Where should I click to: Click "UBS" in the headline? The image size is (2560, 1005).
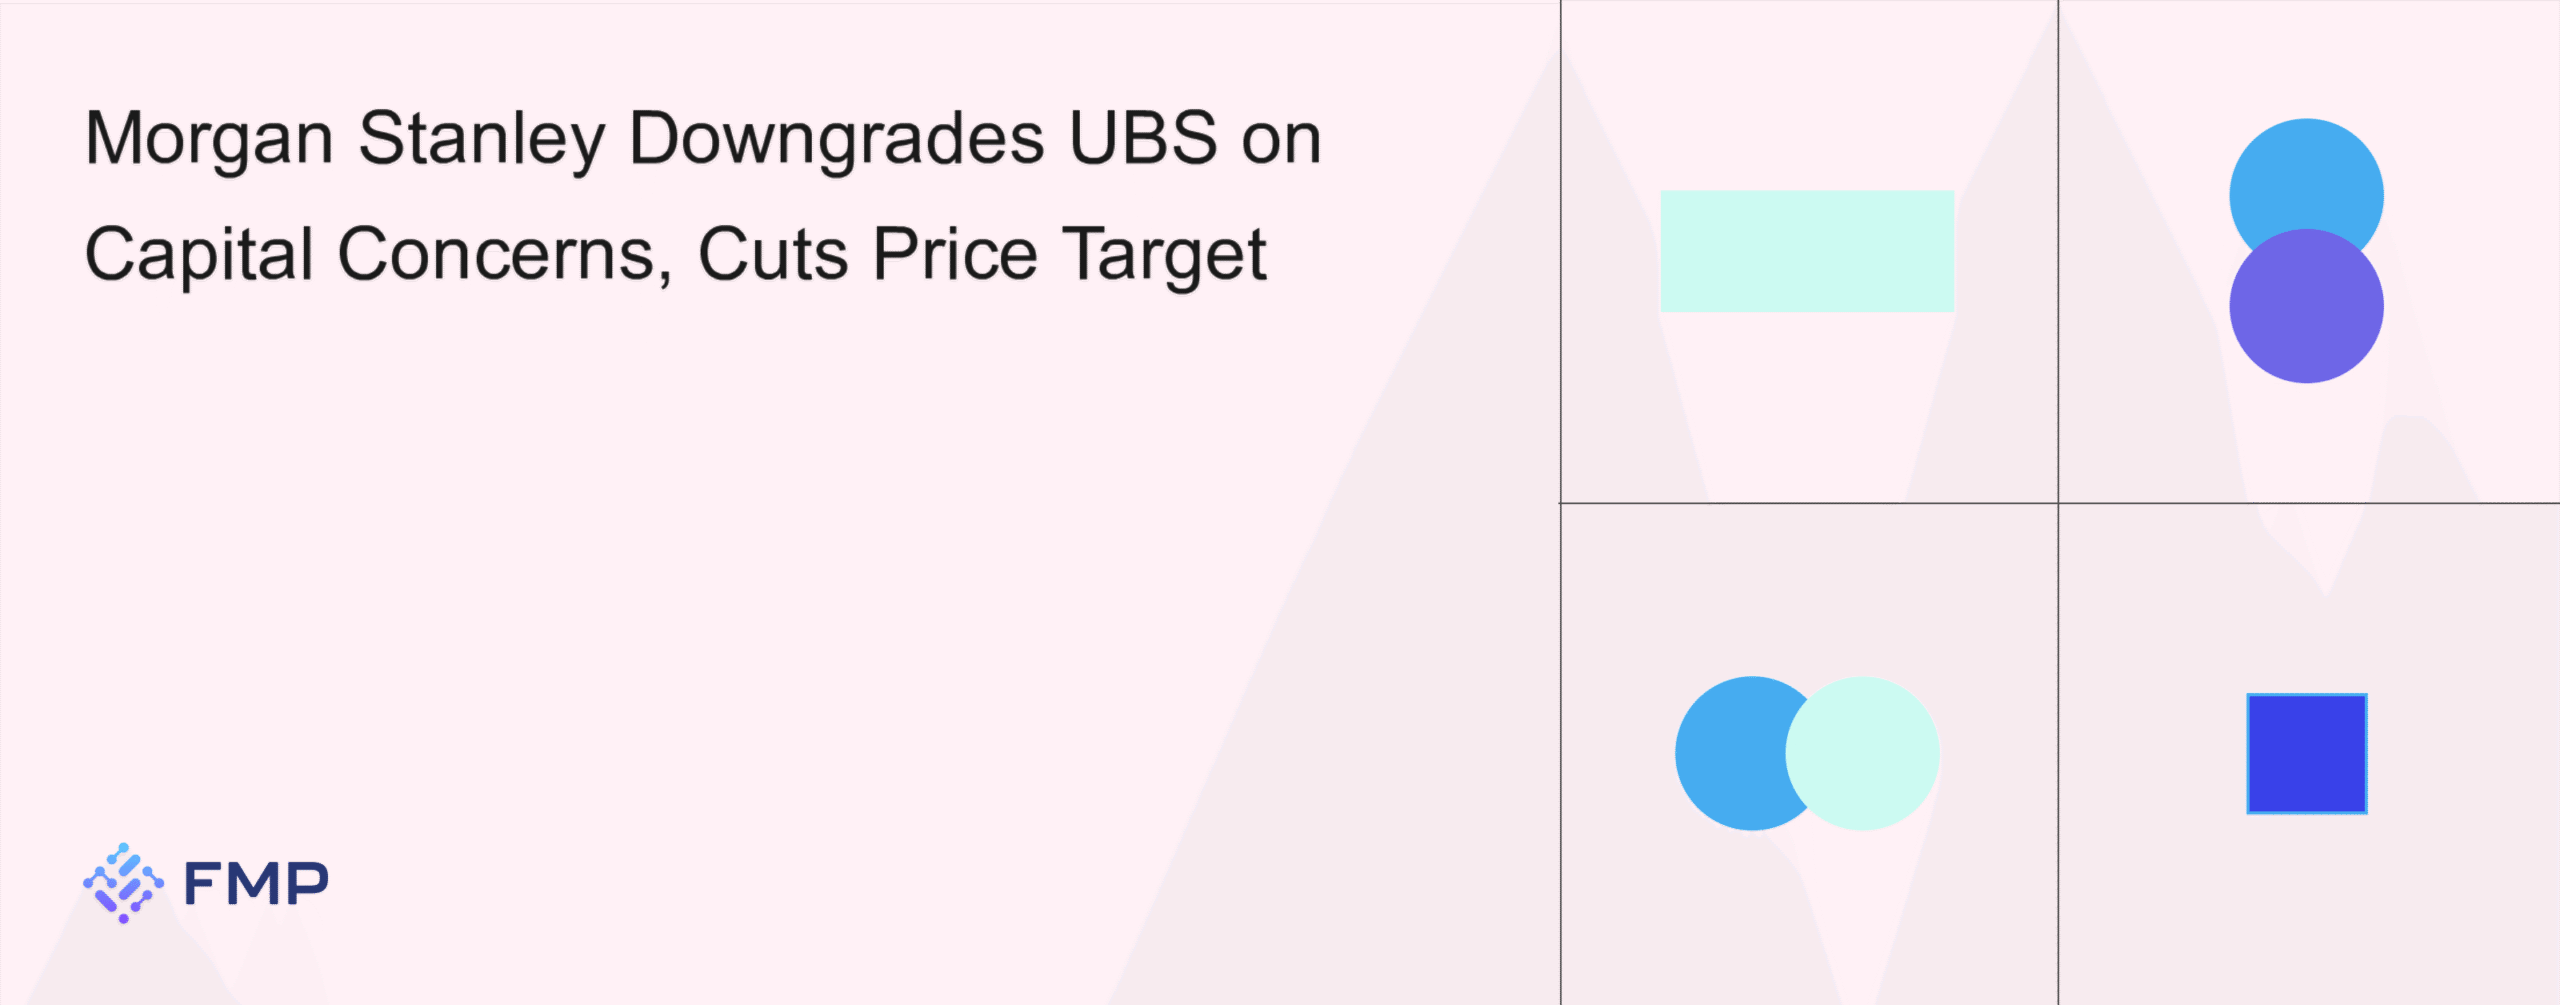coord(1143,137)
